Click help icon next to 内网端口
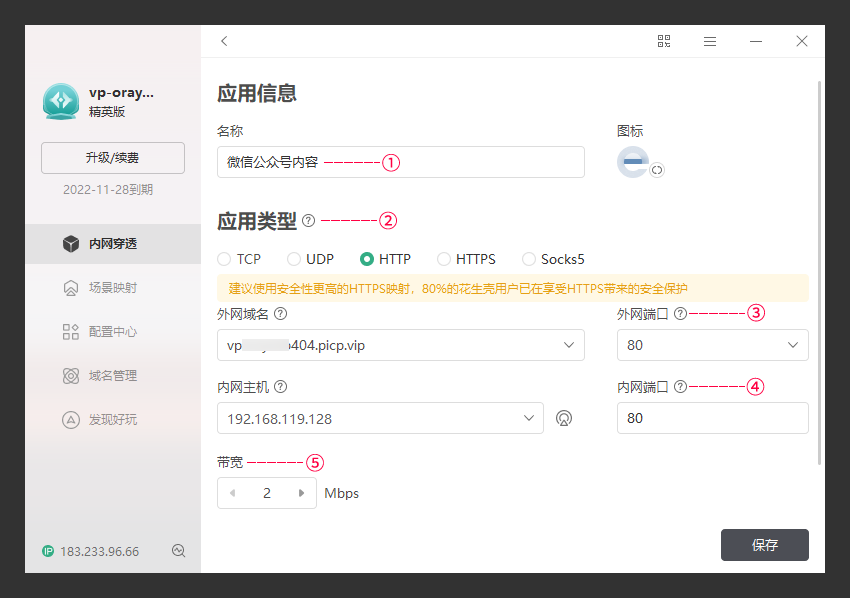 [680, 386]
